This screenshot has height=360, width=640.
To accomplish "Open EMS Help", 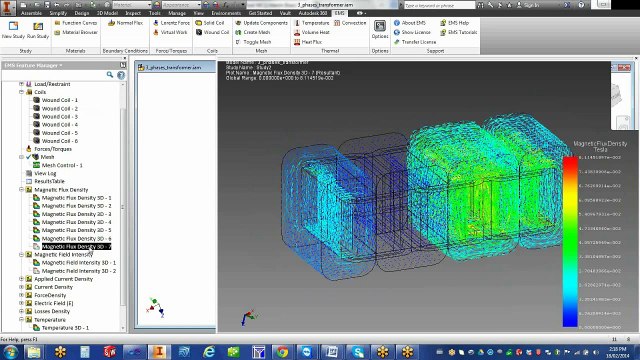I will click(x=454, y=23).
